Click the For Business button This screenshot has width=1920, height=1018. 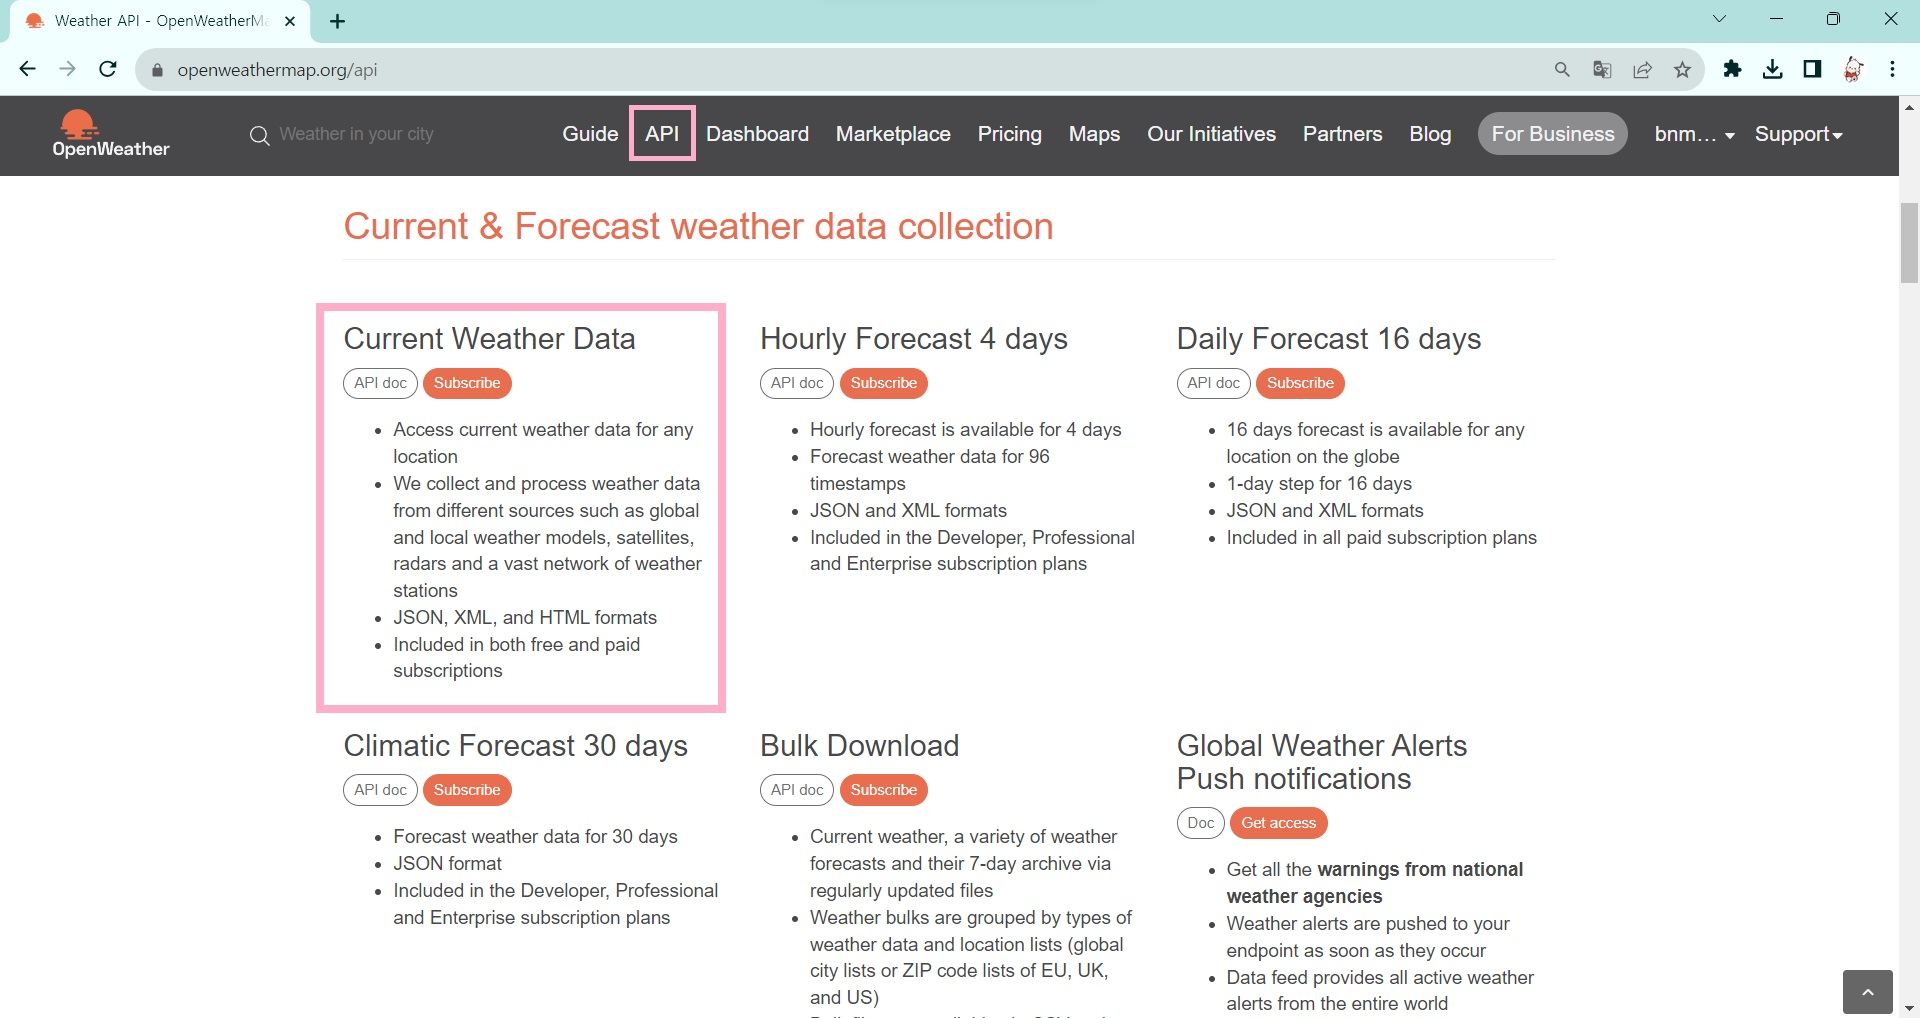point(1553,134)
